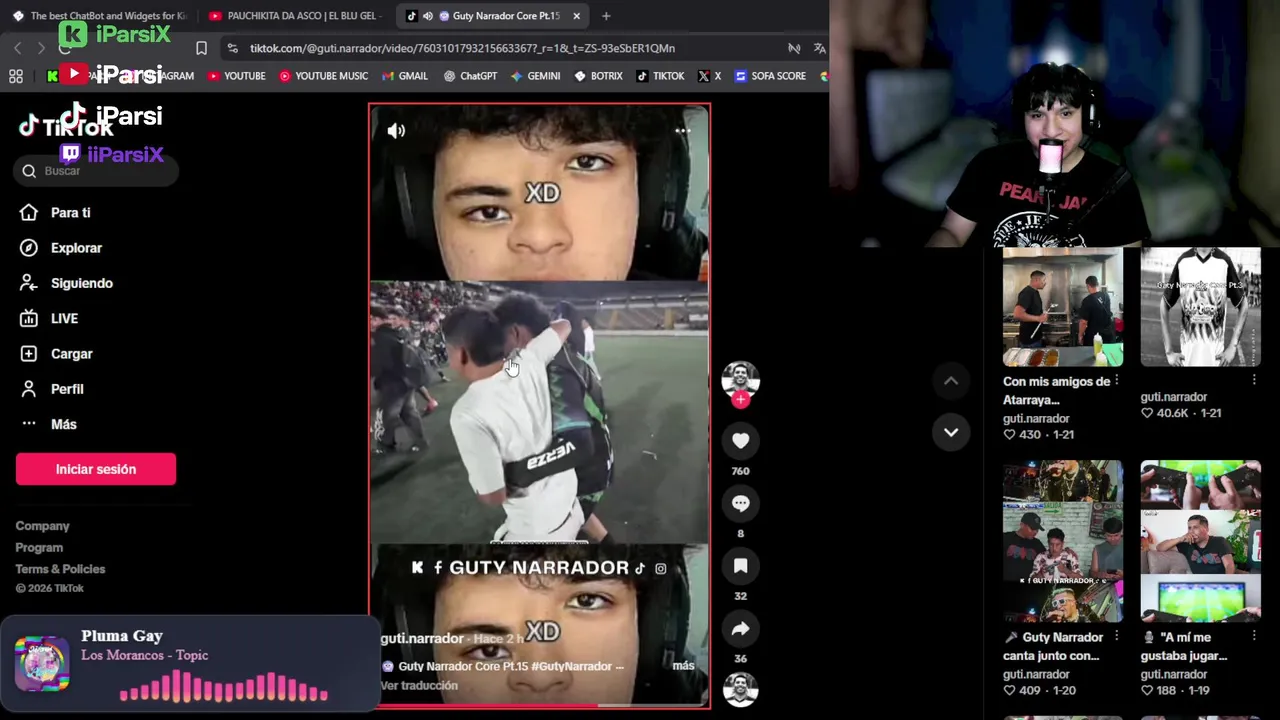Open the guti.narrador avatar beside the video
The width and height of the screenshot is (1280, 720).
pos(740,379)
